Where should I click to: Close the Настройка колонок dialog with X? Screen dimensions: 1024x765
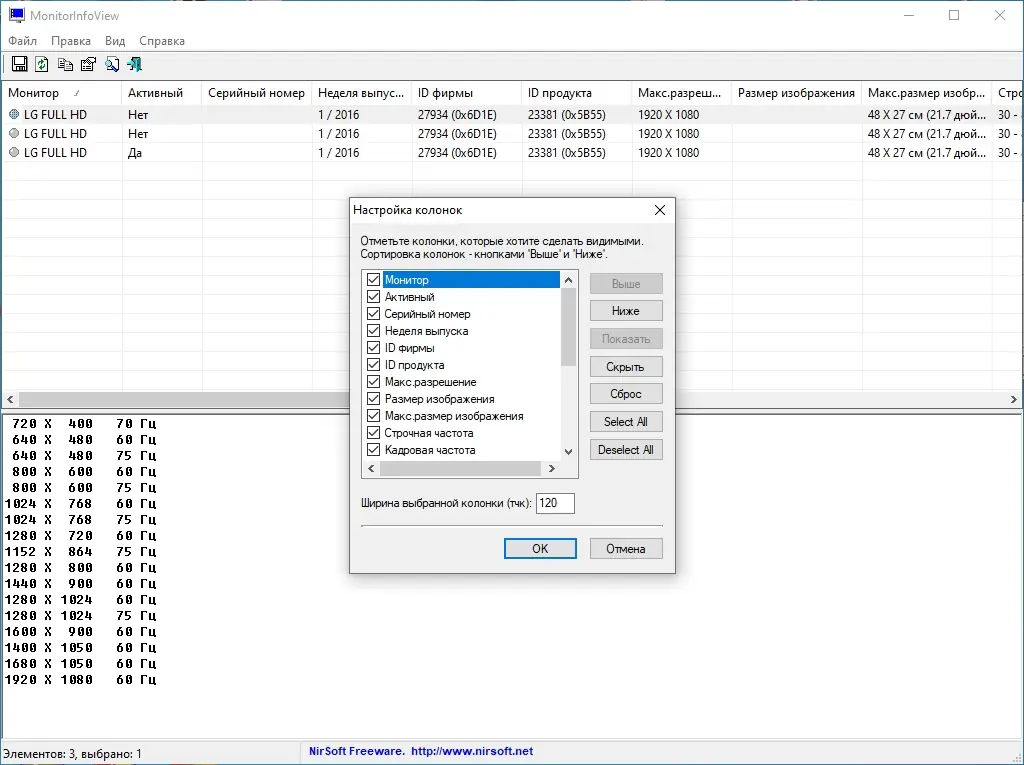click(x=660, y=210)
